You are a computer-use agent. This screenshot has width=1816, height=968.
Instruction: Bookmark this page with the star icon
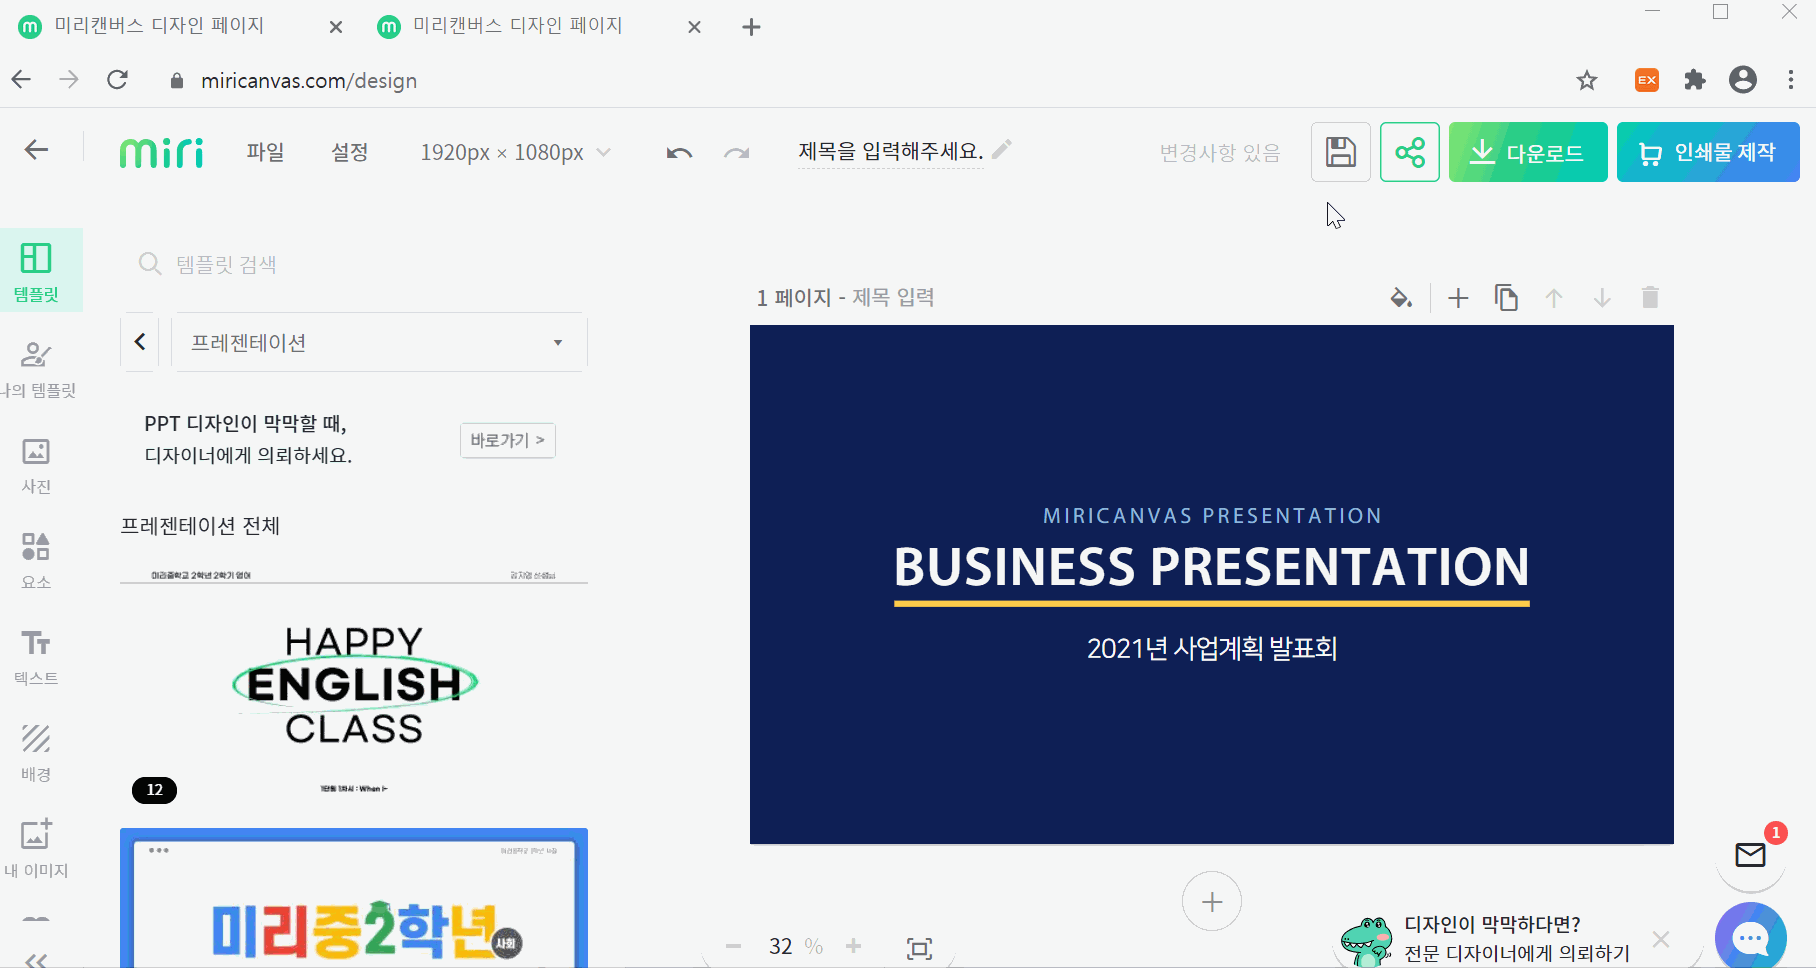coord(1587,81)
